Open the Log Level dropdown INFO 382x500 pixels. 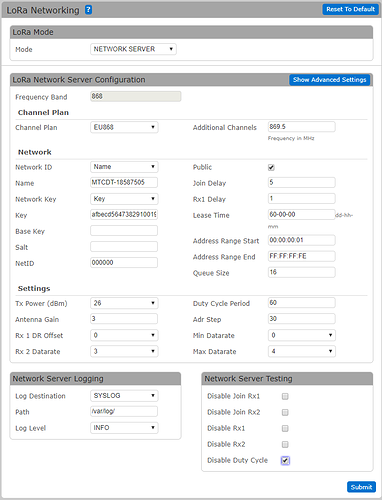coord(124,428)
